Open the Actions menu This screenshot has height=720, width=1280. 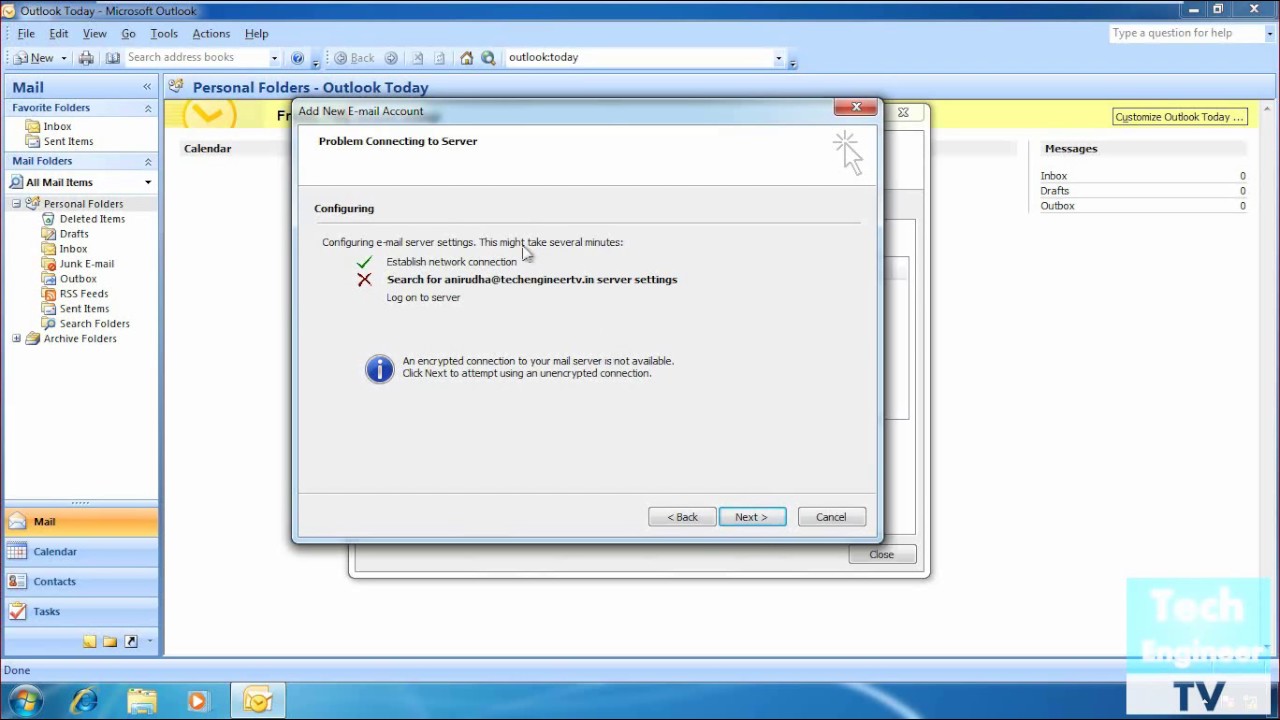tap(211, 34)
